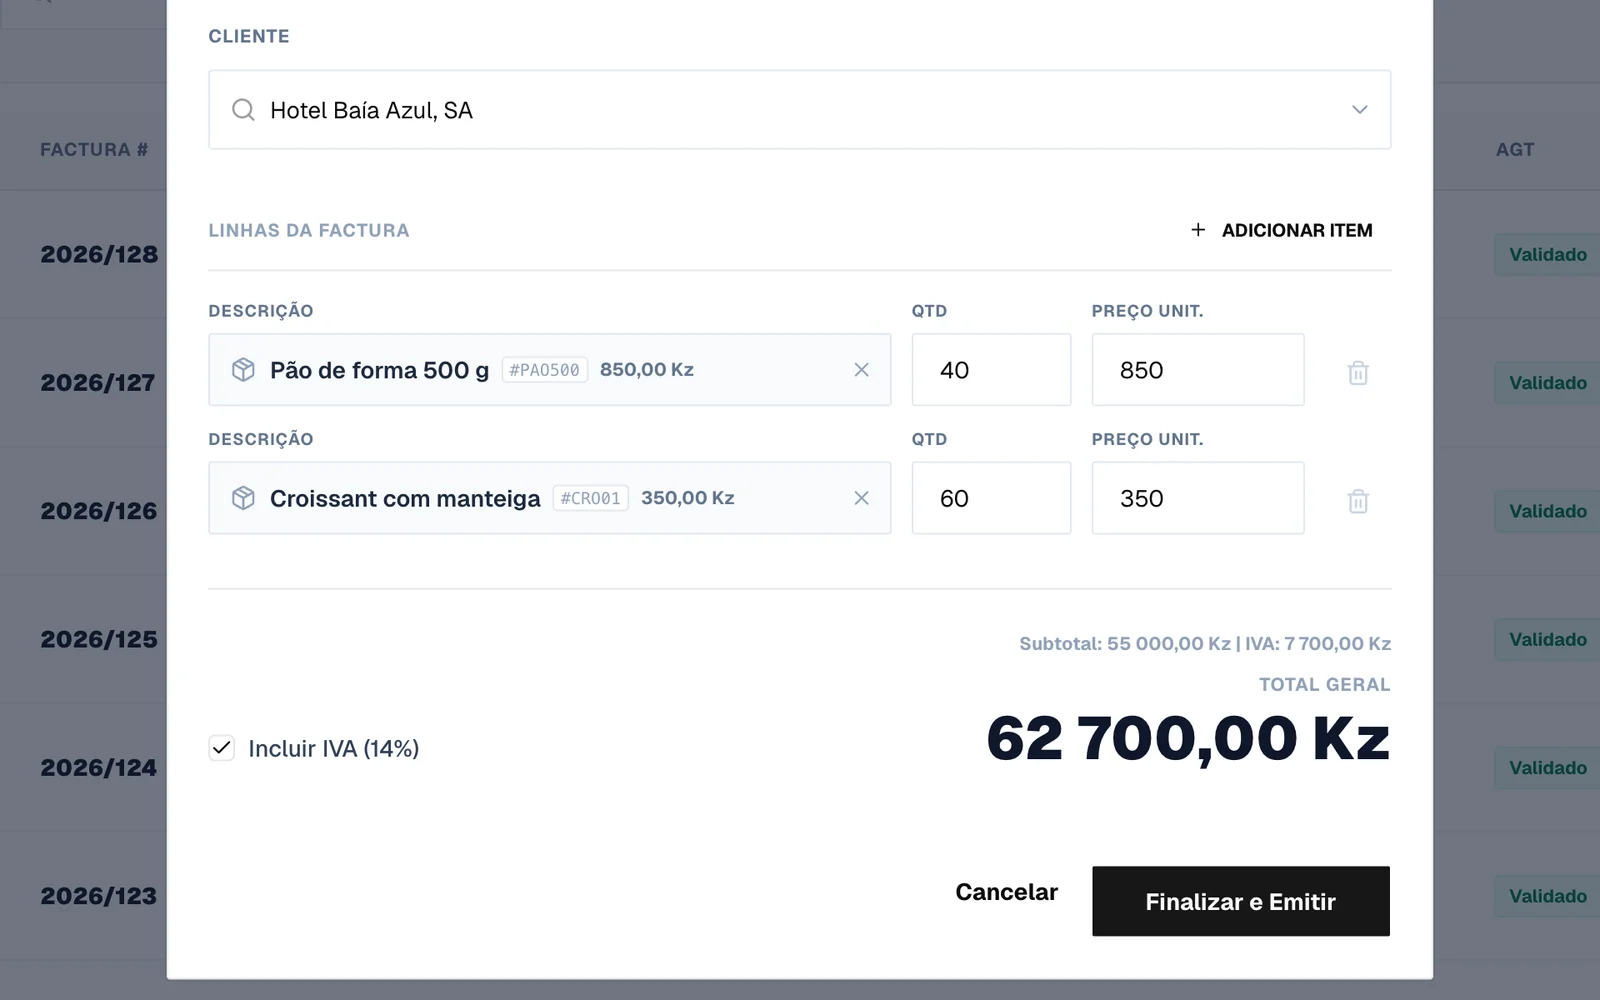Edit quantity field showing 60

tap(991, 498)
